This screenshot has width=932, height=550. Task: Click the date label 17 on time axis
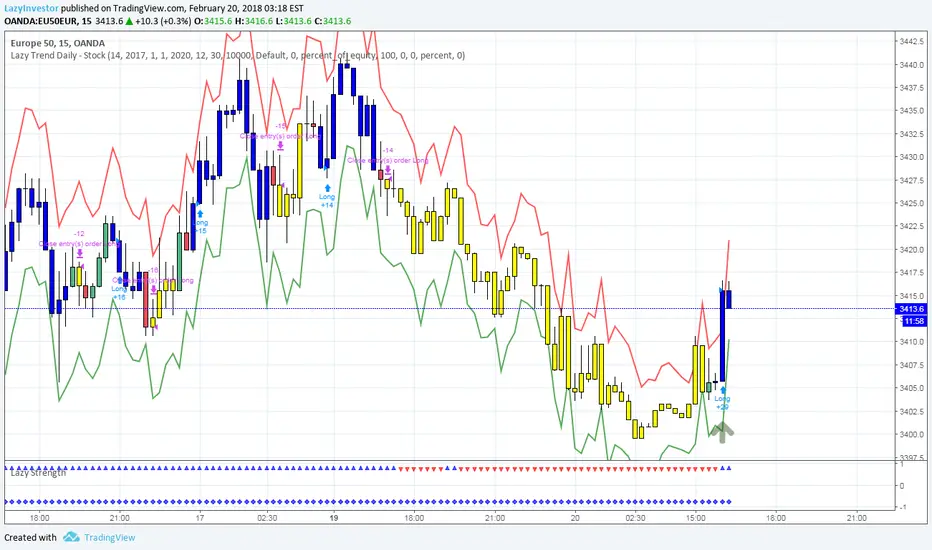coord(200,518)
